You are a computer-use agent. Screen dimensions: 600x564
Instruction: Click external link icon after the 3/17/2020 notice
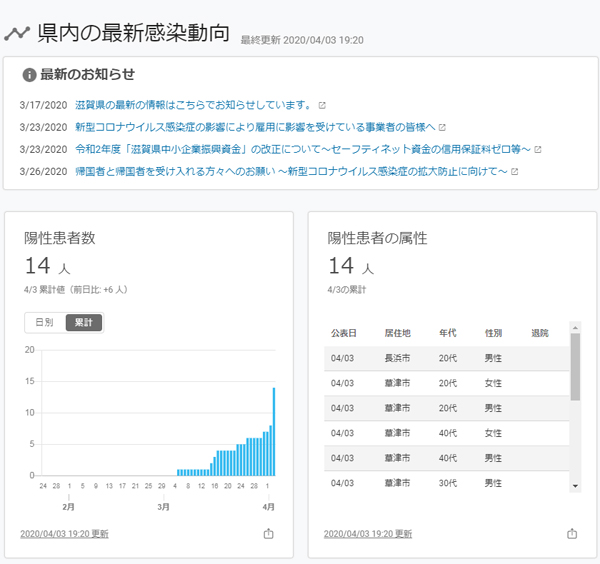point(322,105)
